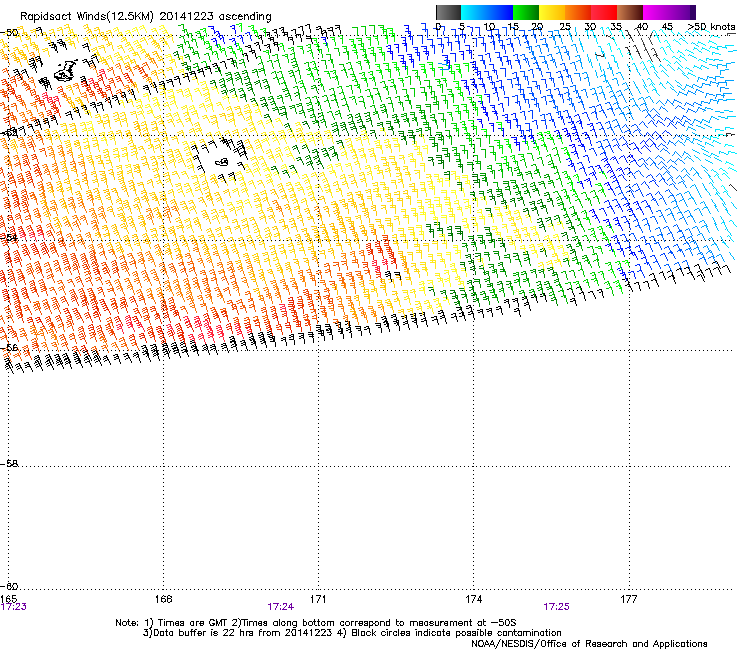
Task: Click the '174' longitude label
Action: [x=473, y=599]
